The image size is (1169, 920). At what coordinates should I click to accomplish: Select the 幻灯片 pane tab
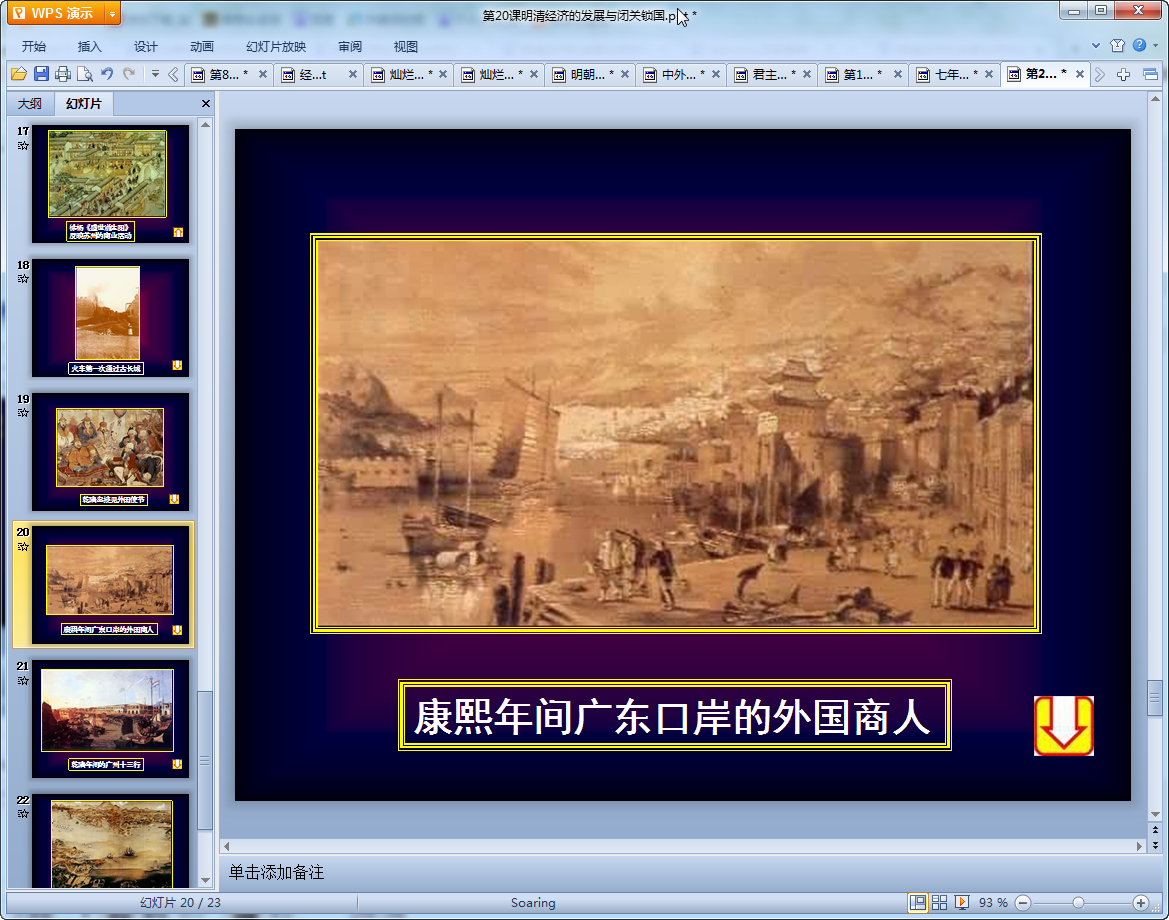click(84, 104)
